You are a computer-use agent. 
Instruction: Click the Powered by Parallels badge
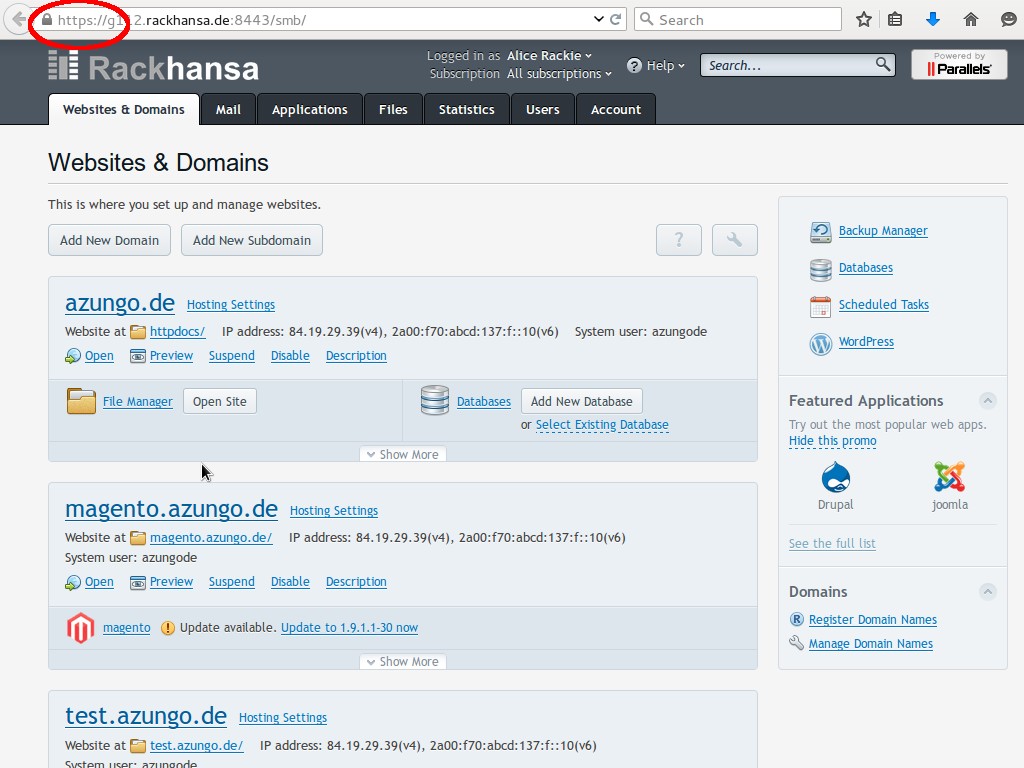click(959, 65)
